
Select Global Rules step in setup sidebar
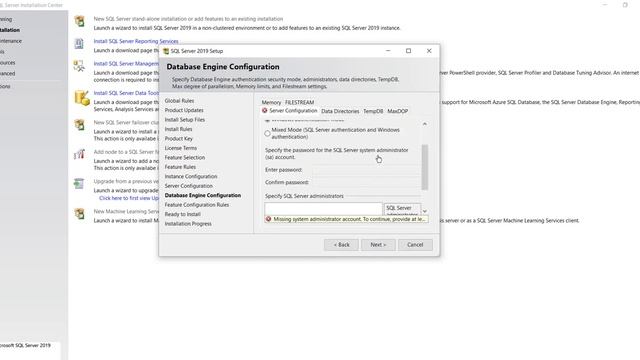[179, 101]
